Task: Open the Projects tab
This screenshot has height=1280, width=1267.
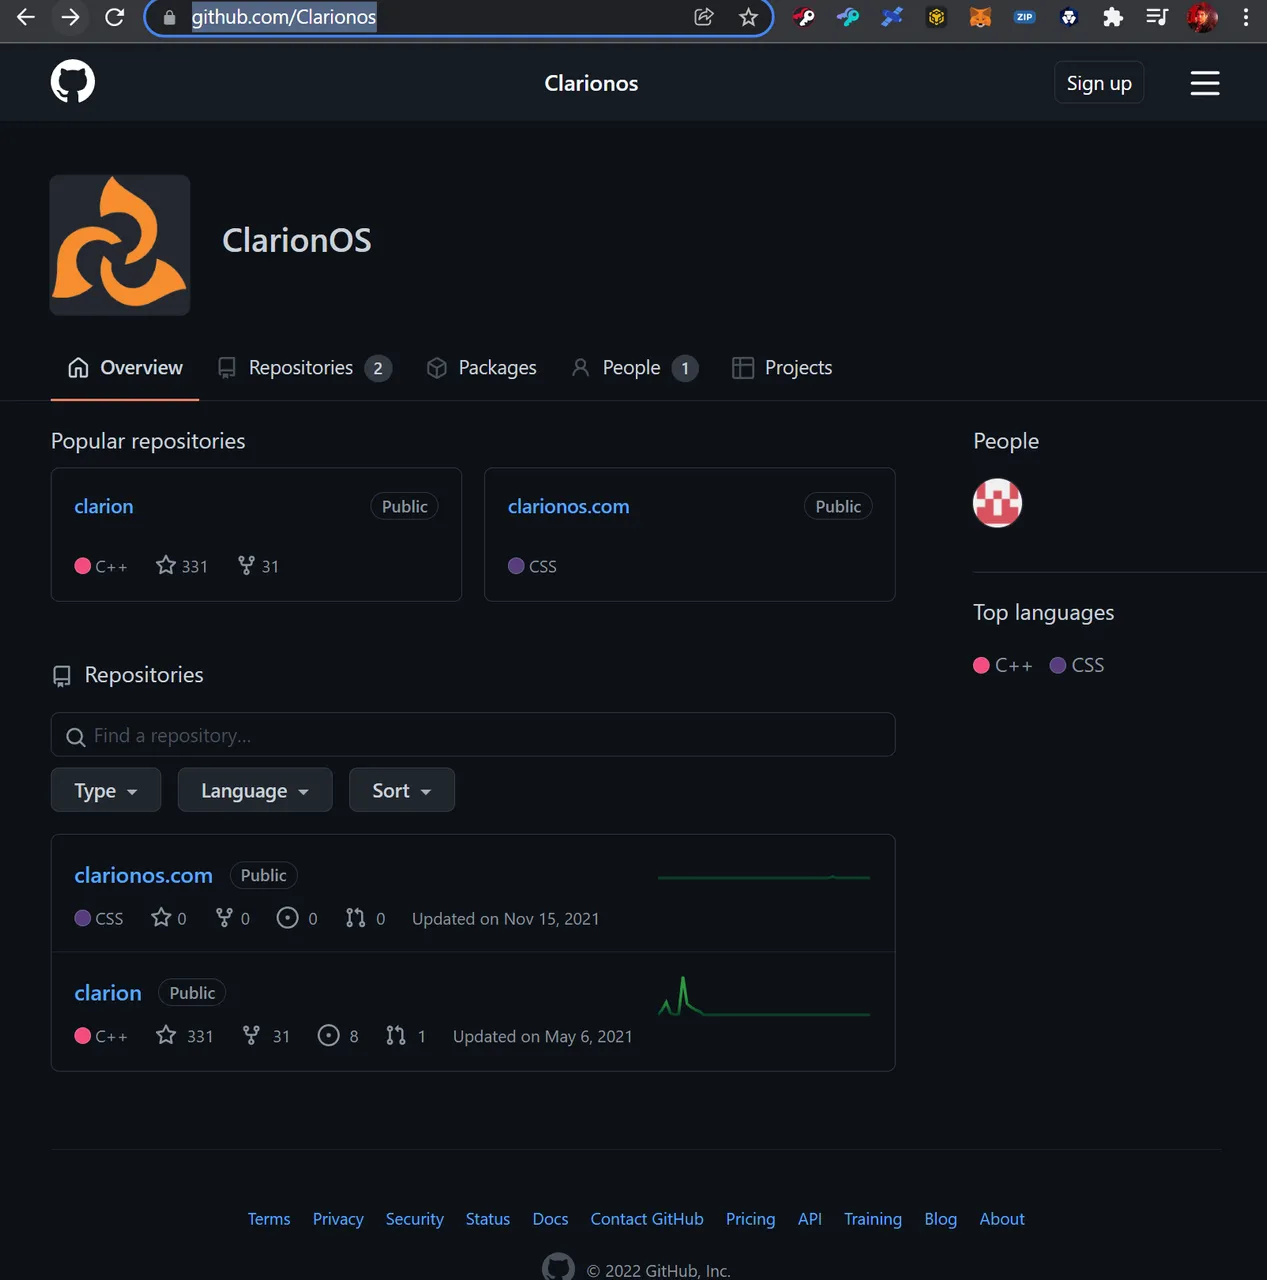Action: pos(782,368)
